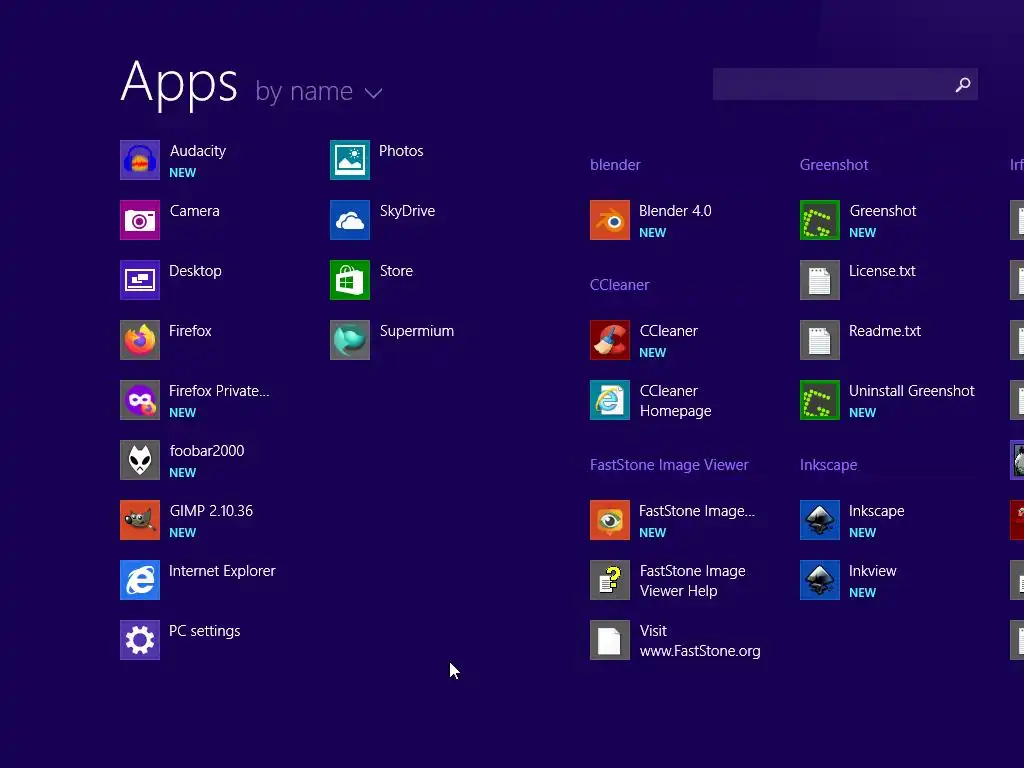Open the Inkview icon
The image size is (1024, 768).
[x=820, y=580]
